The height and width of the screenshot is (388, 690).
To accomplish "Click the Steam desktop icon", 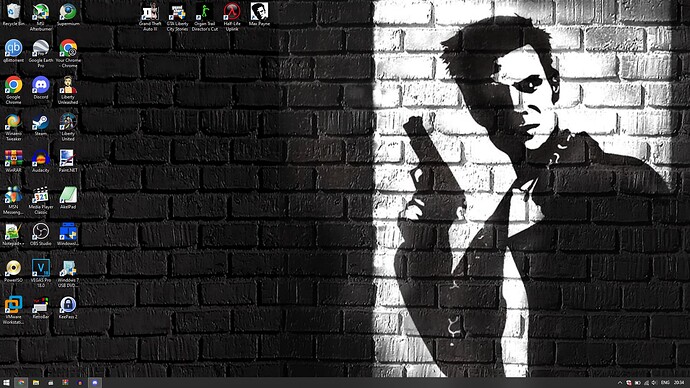I will [x=40, y=124].
